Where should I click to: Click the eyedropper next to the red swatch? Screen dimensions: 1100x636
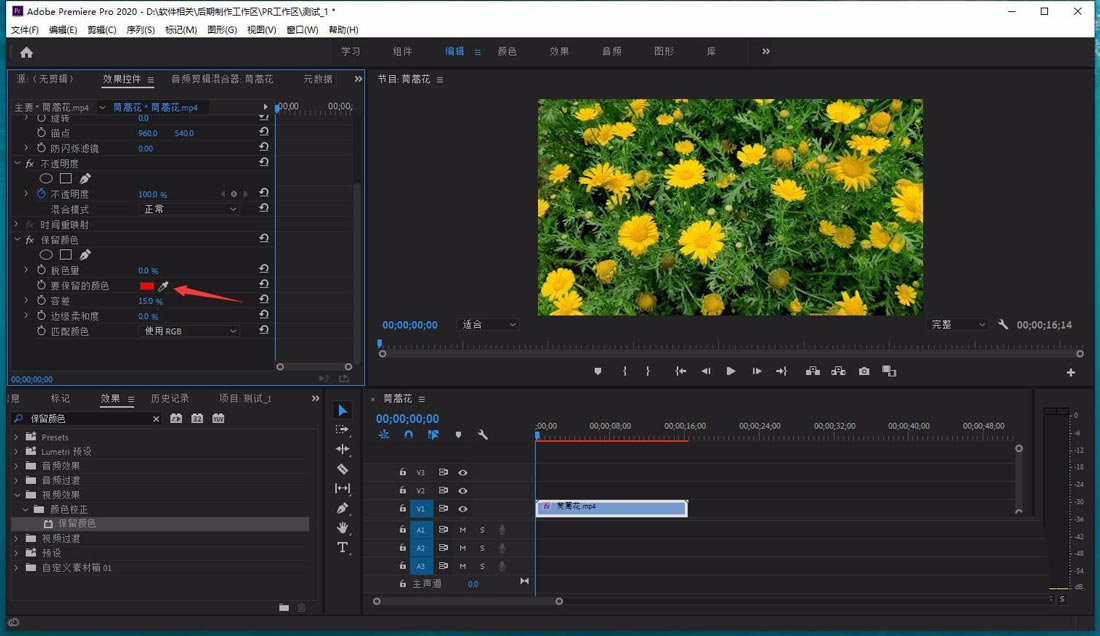164,286
